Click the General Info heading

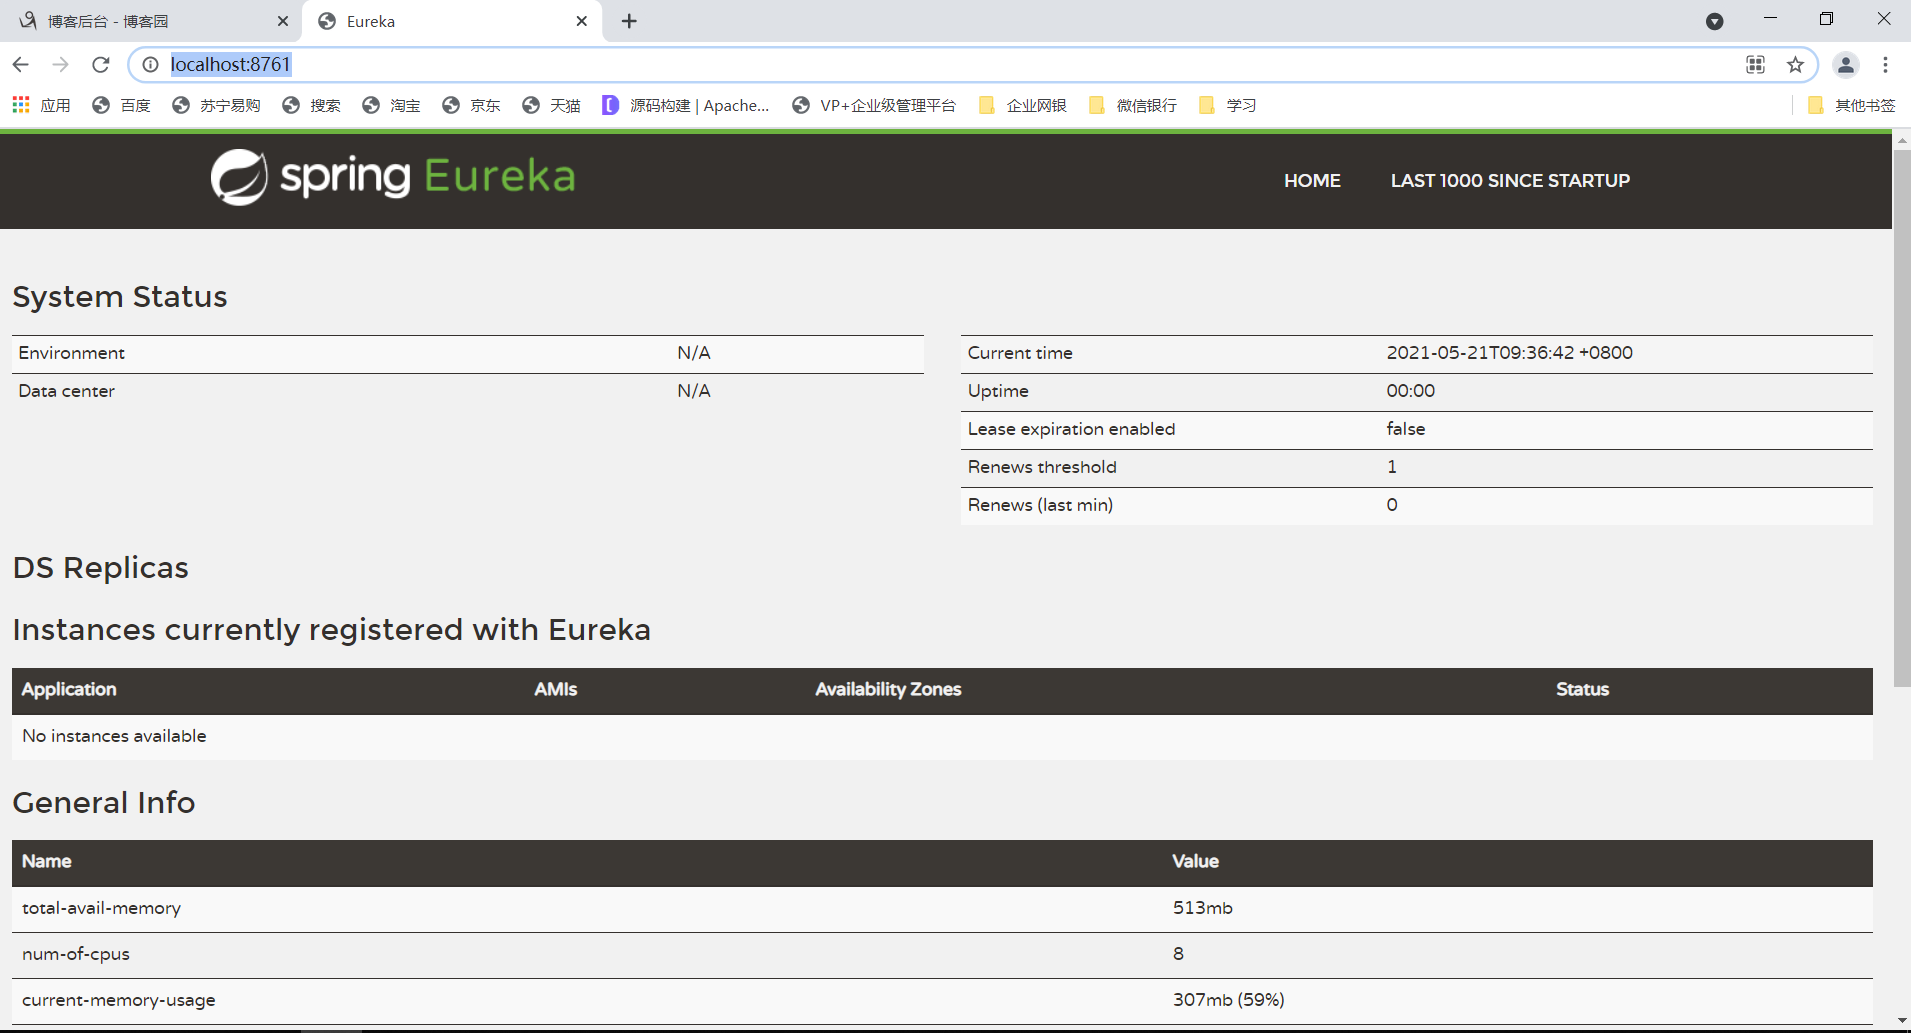[103, 803]
